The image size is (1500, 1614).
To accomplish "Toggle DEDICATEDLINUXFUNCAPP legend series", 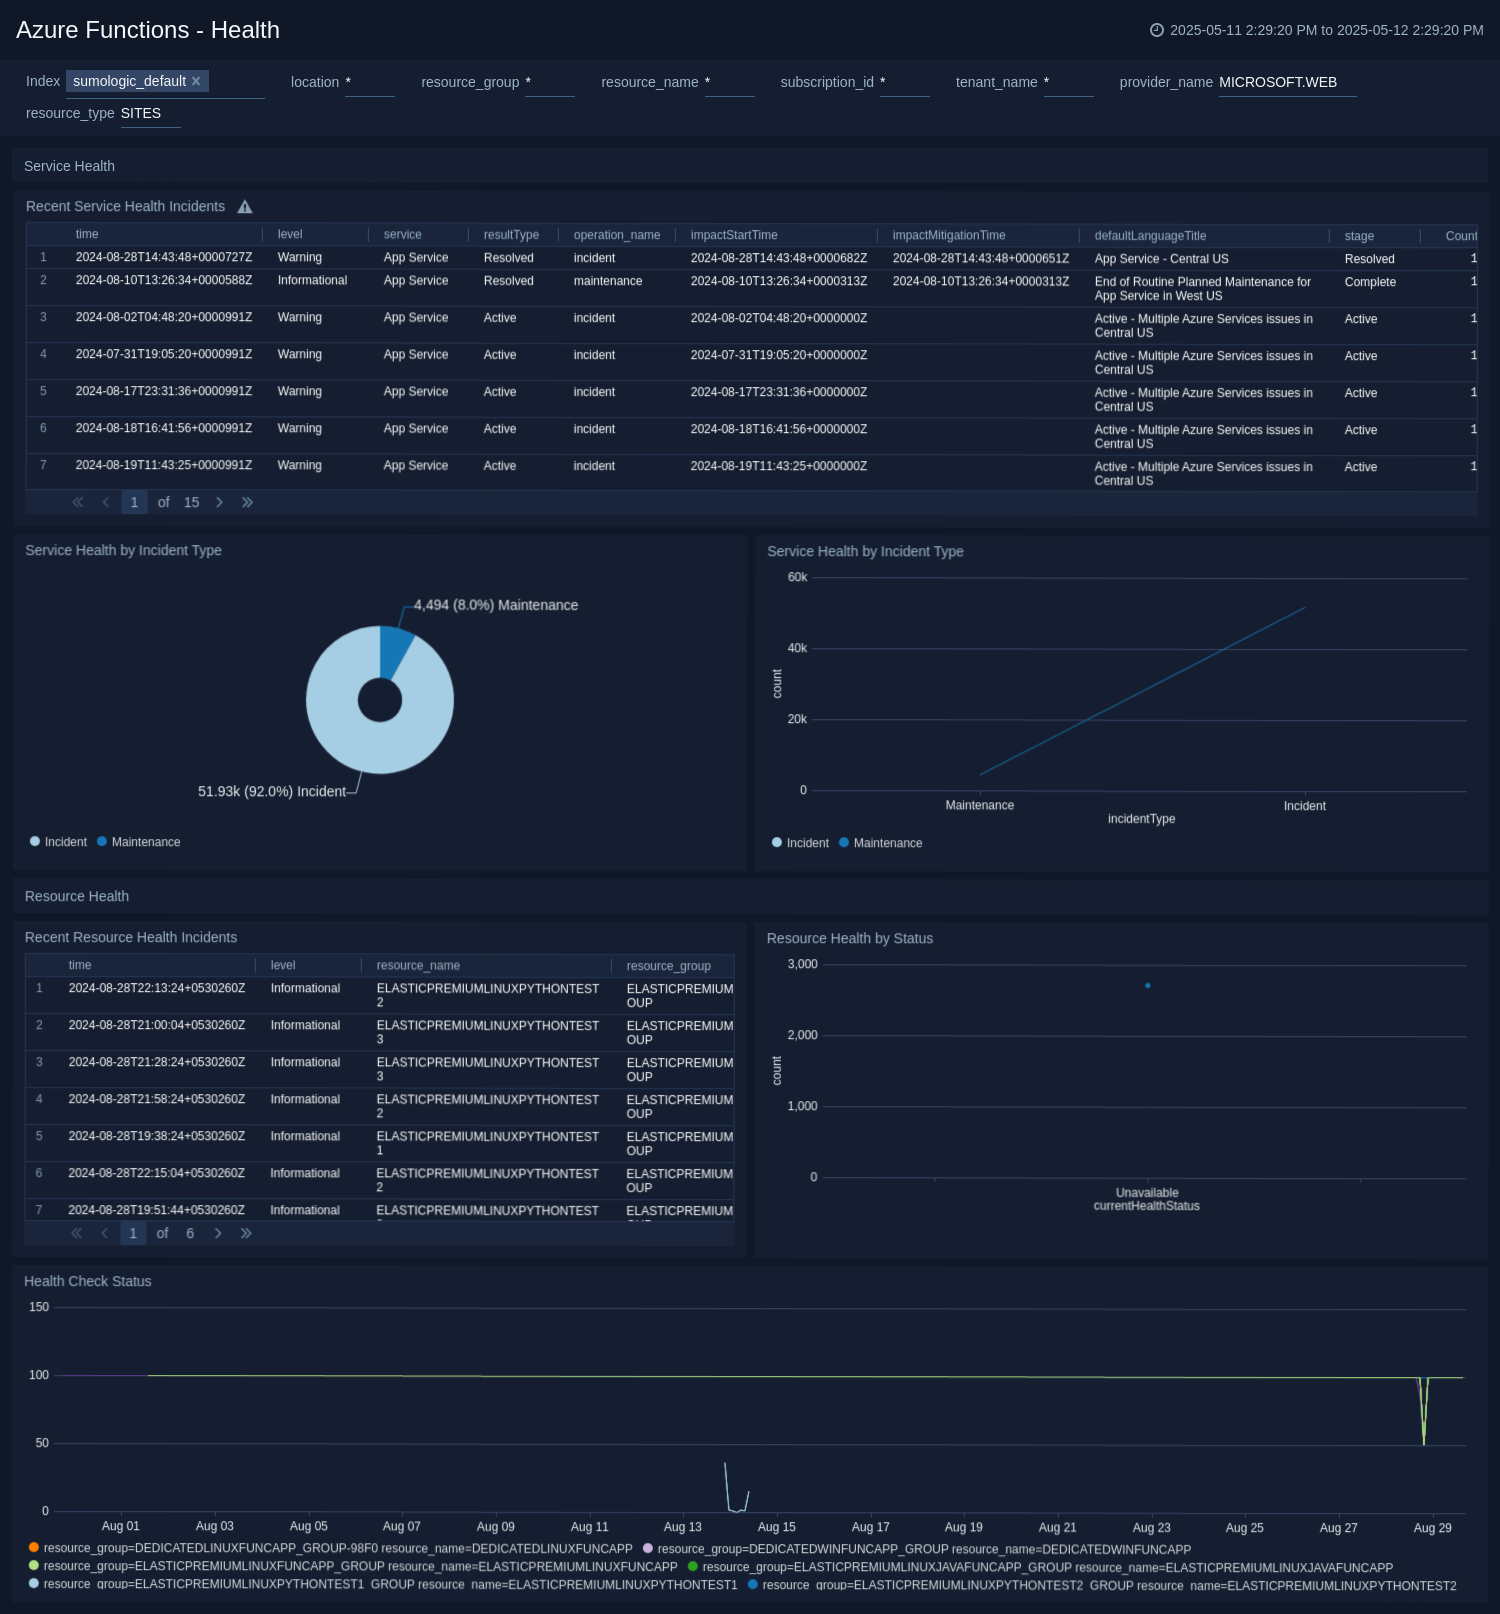I will 331,1548.
